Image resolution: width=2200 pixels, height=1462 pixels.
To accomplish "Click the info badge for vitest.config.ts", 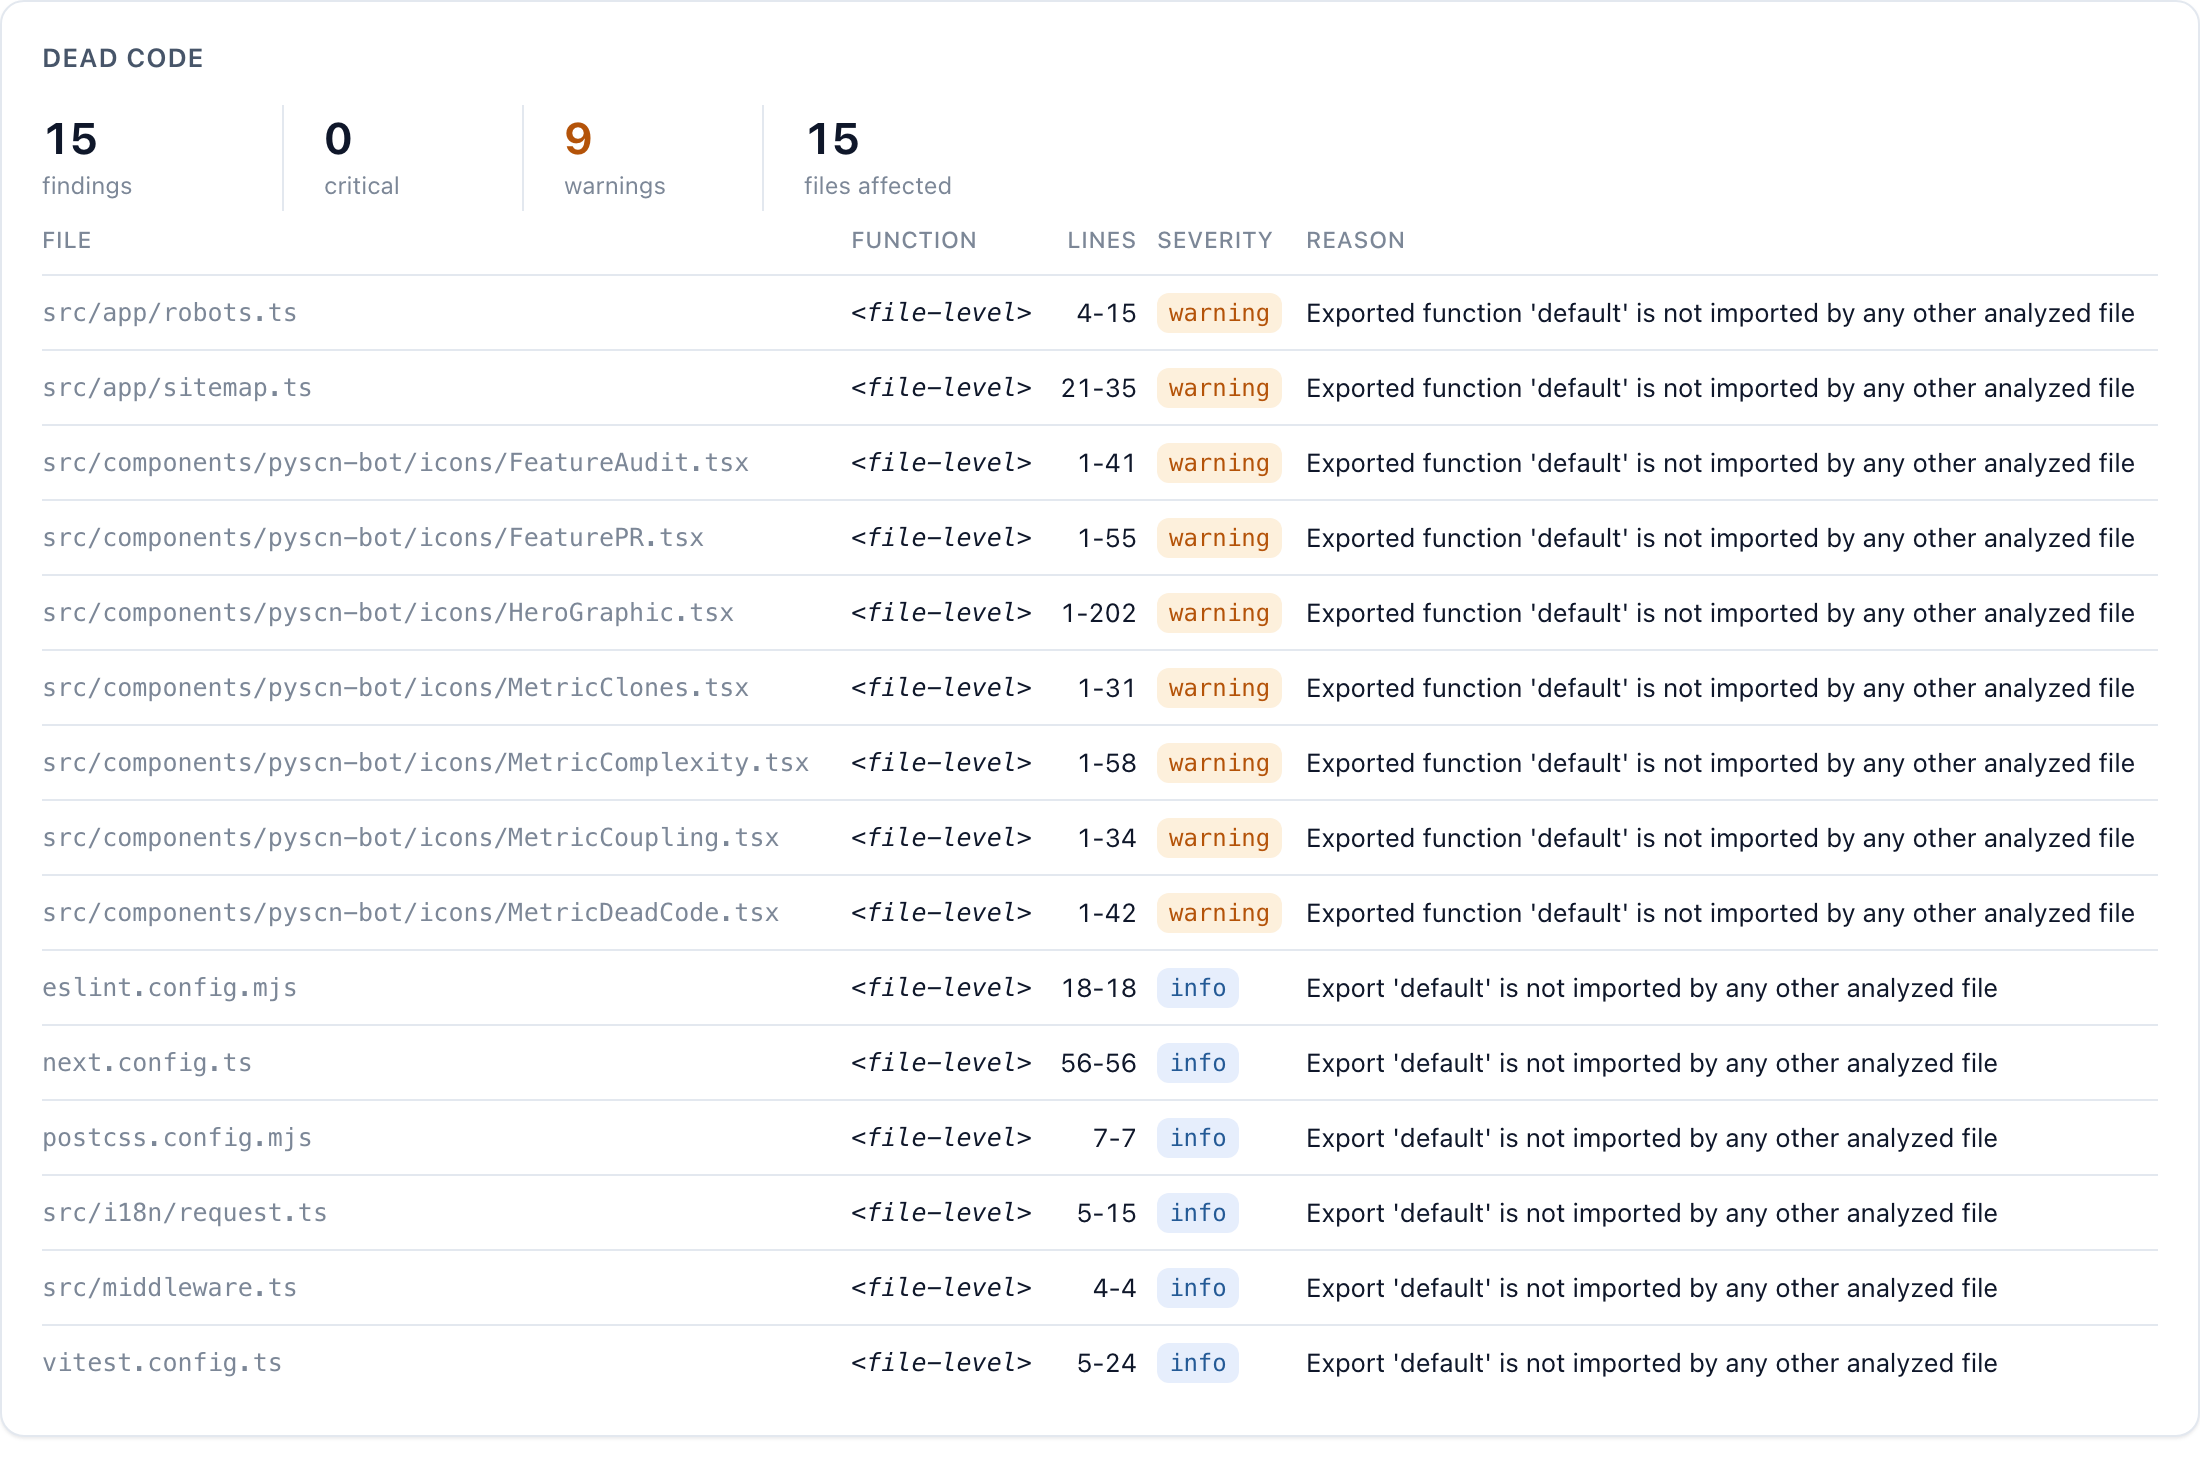I will 1198,1363.
